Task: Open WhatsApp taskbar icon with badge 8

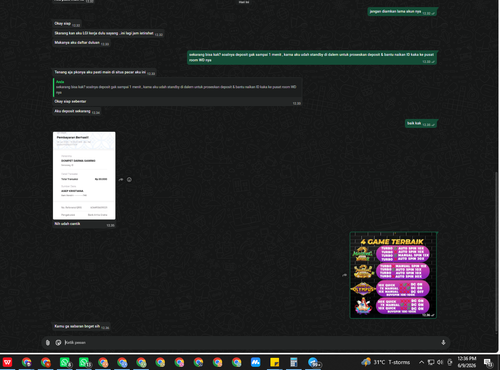Action: click(x=65, y=362)
